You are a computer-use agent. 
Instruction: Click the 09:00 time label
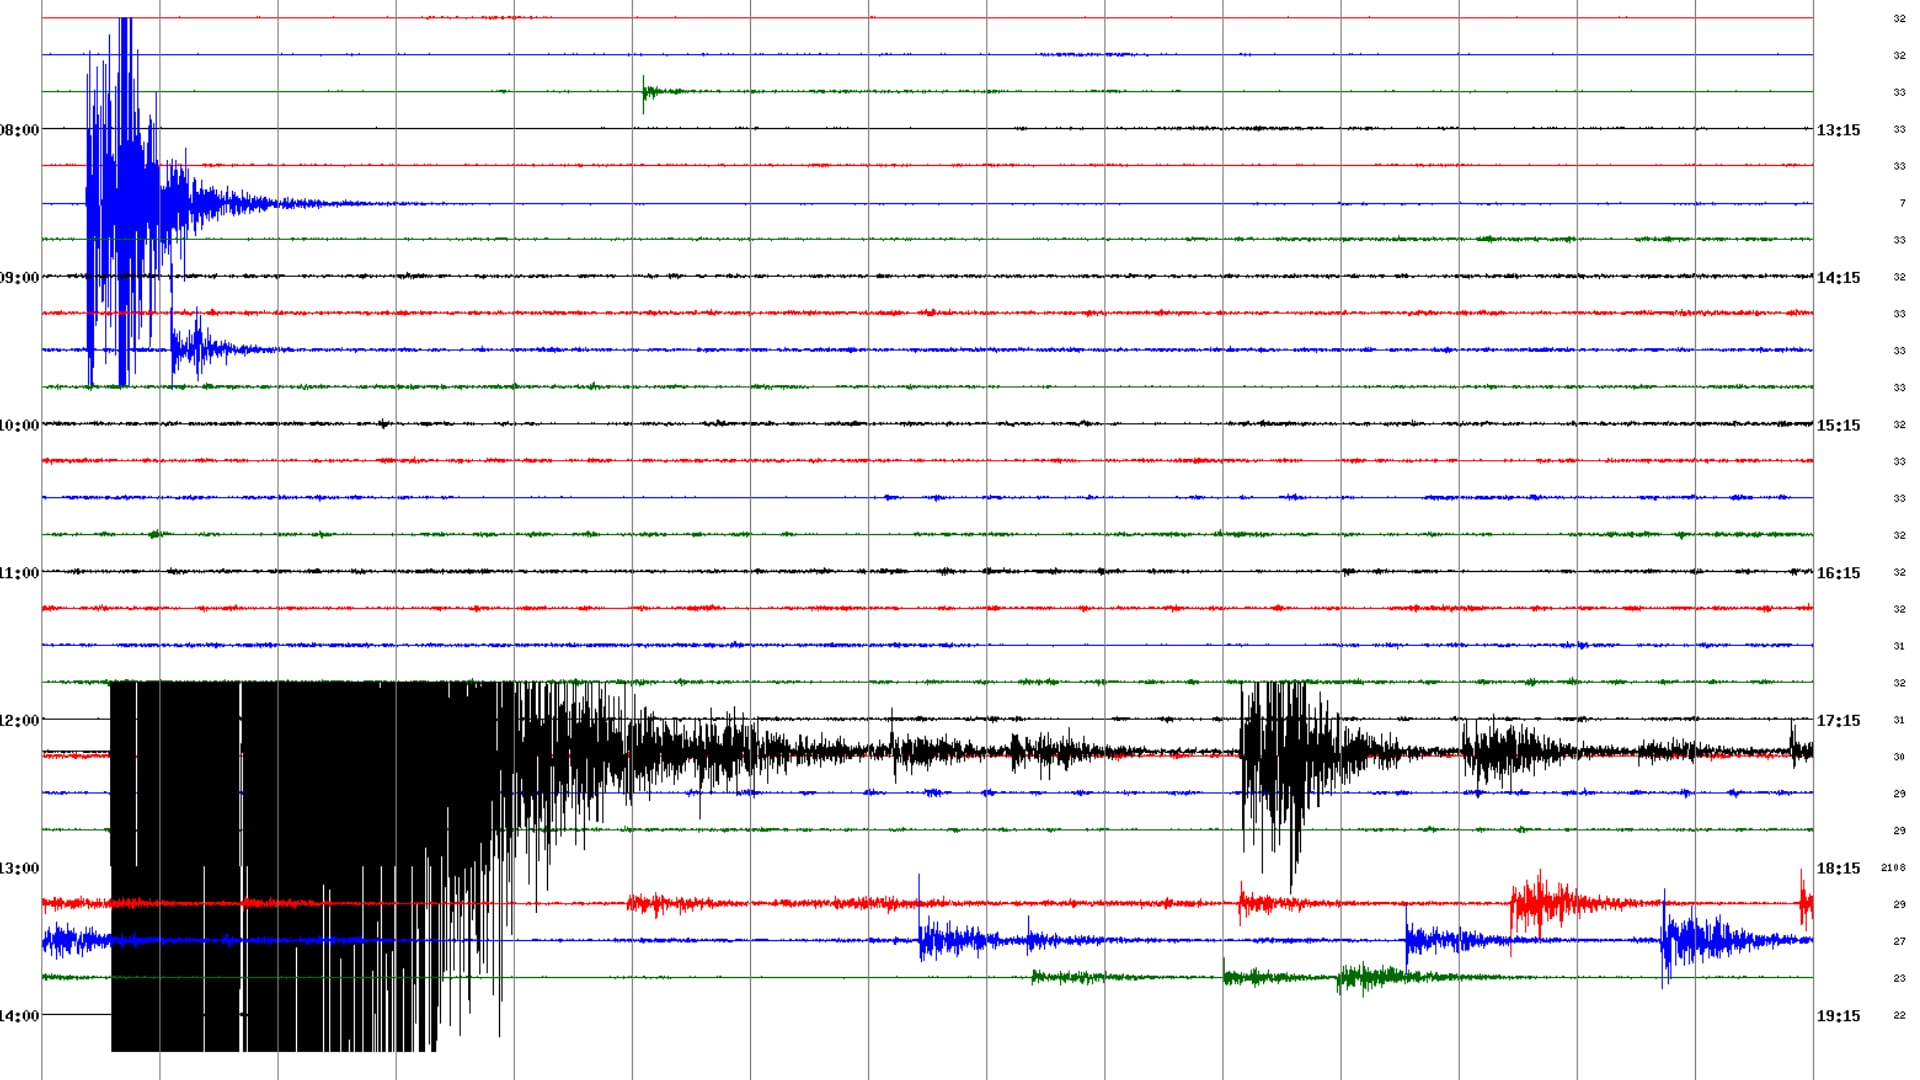pos(19,278)
